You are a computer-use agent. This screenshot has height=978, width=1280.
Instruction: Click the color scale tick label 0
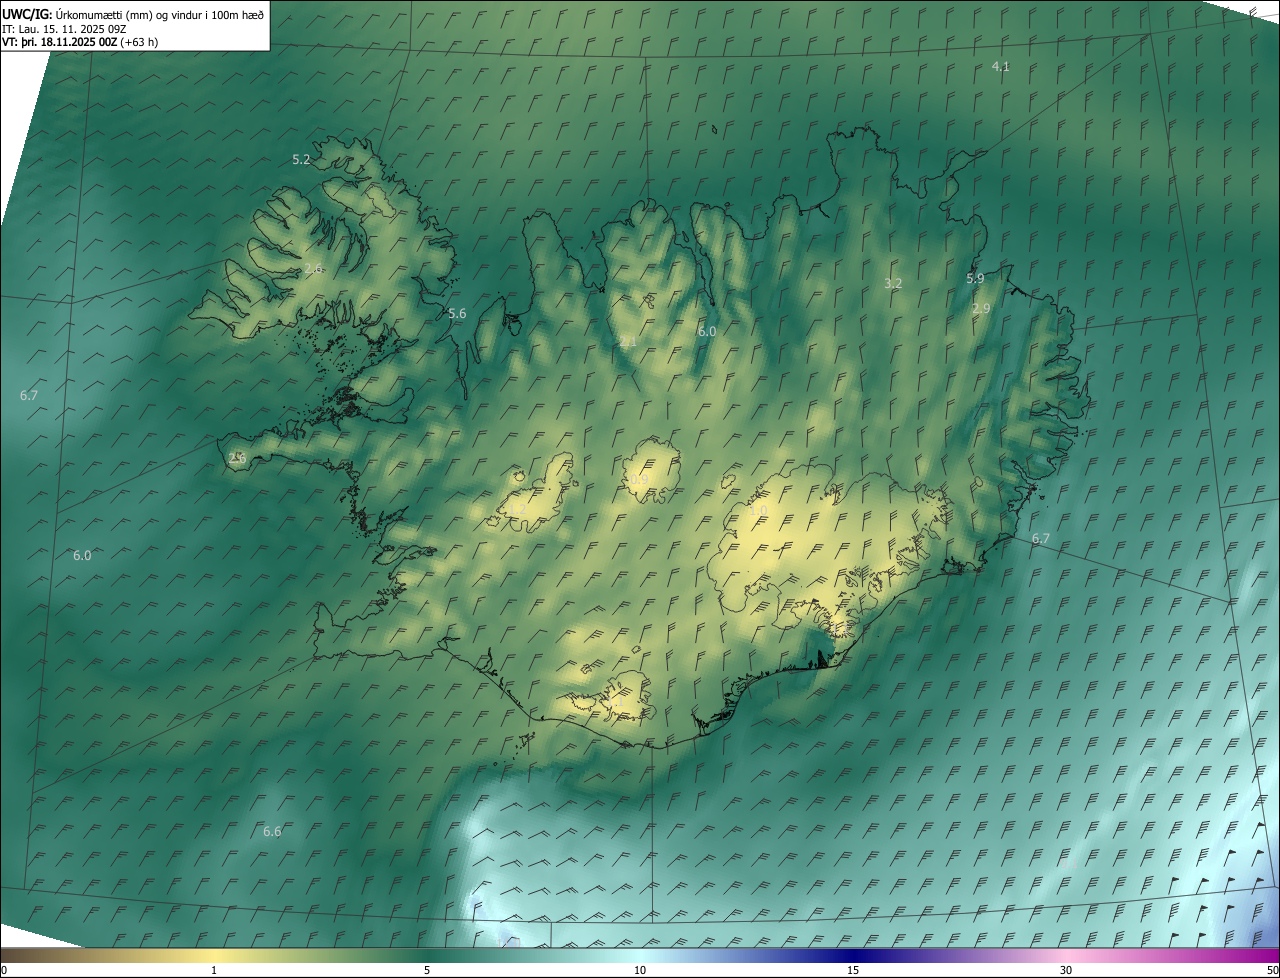click(x=4, y=970)
